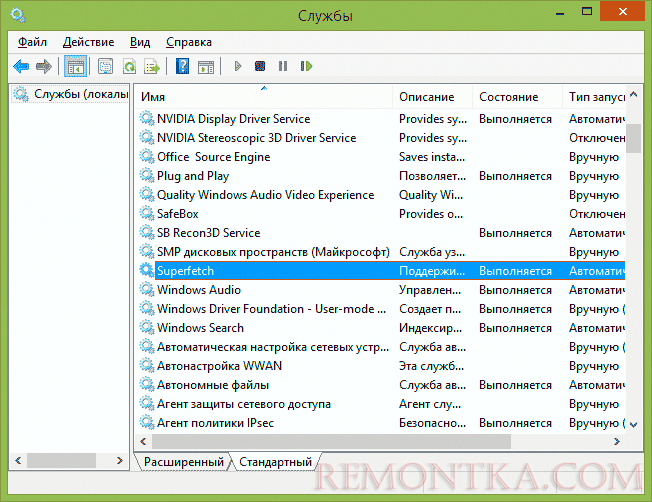Click the list's vertical scrollbar up arrow
Image resolution: width=652 pixels, height=502 pixels.
(633, 94)
